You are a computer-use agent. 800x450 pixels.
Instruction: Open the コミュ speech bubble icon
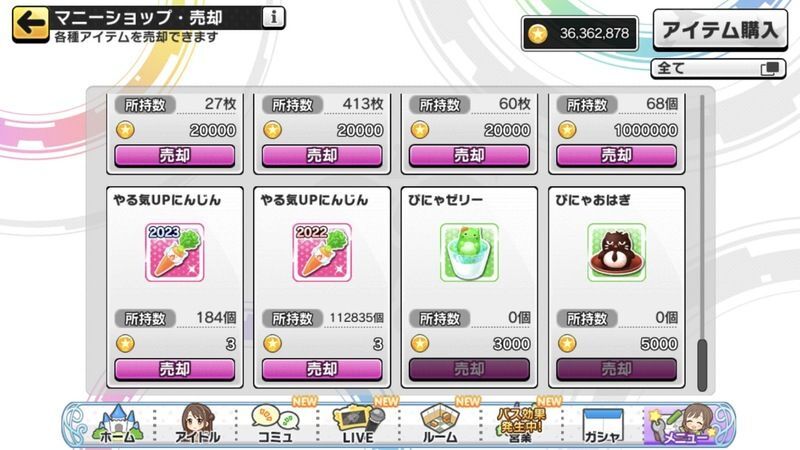point(276,424)
